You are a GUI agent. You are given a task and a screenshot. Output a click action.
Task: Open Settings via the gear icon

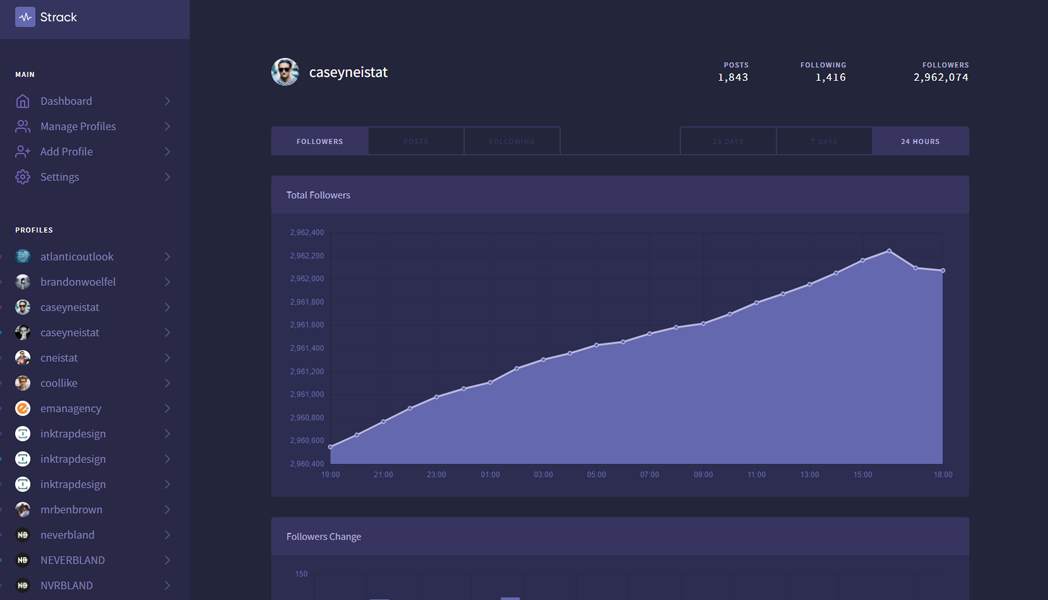pyautogui.click(x=23, y=176)
